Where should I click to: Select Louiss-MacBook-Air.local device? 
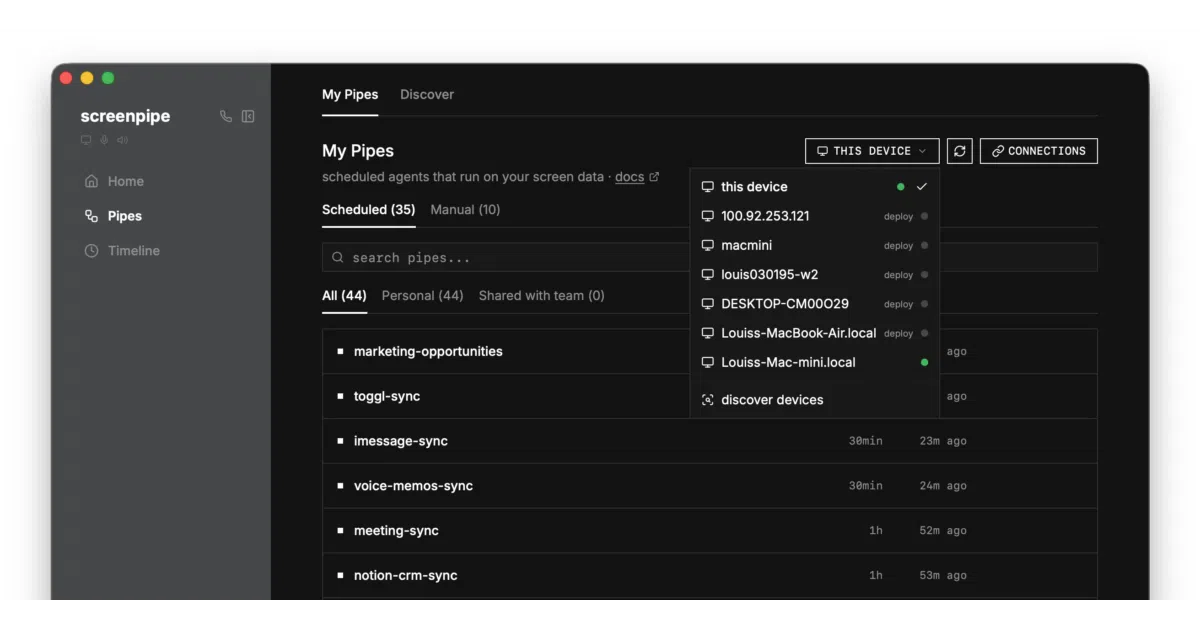(x=814, y=333)
